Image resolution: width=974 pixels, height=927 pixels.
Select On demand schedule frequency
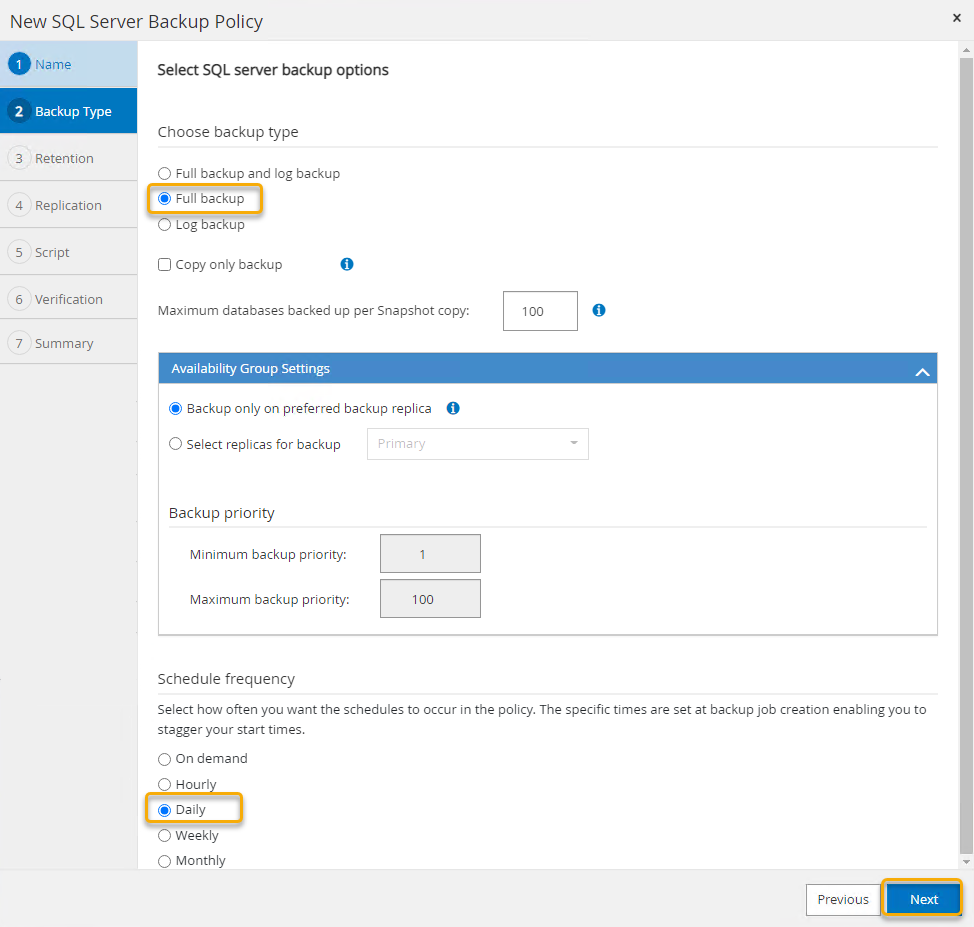coord(163,759)
